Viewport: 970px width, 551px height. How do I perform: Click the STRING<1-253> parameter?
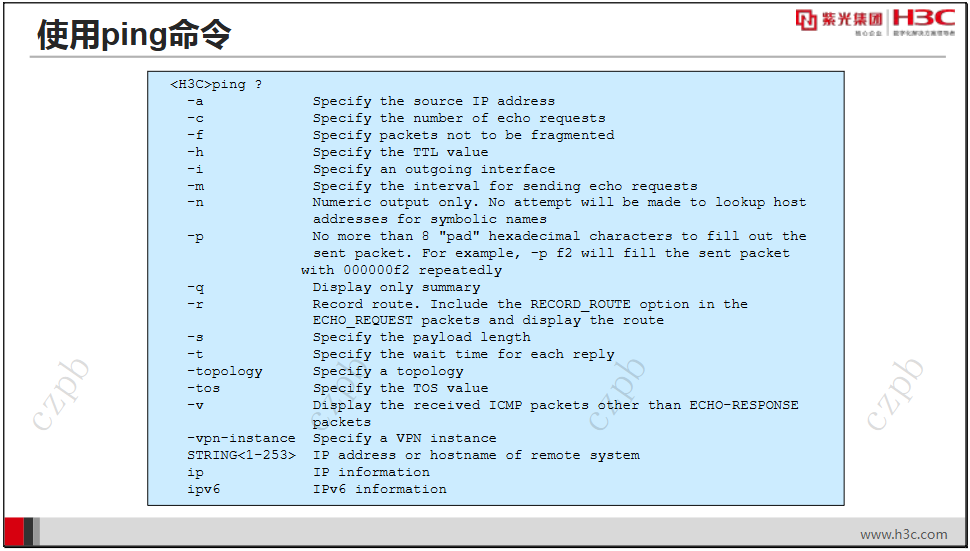[241, 455]
